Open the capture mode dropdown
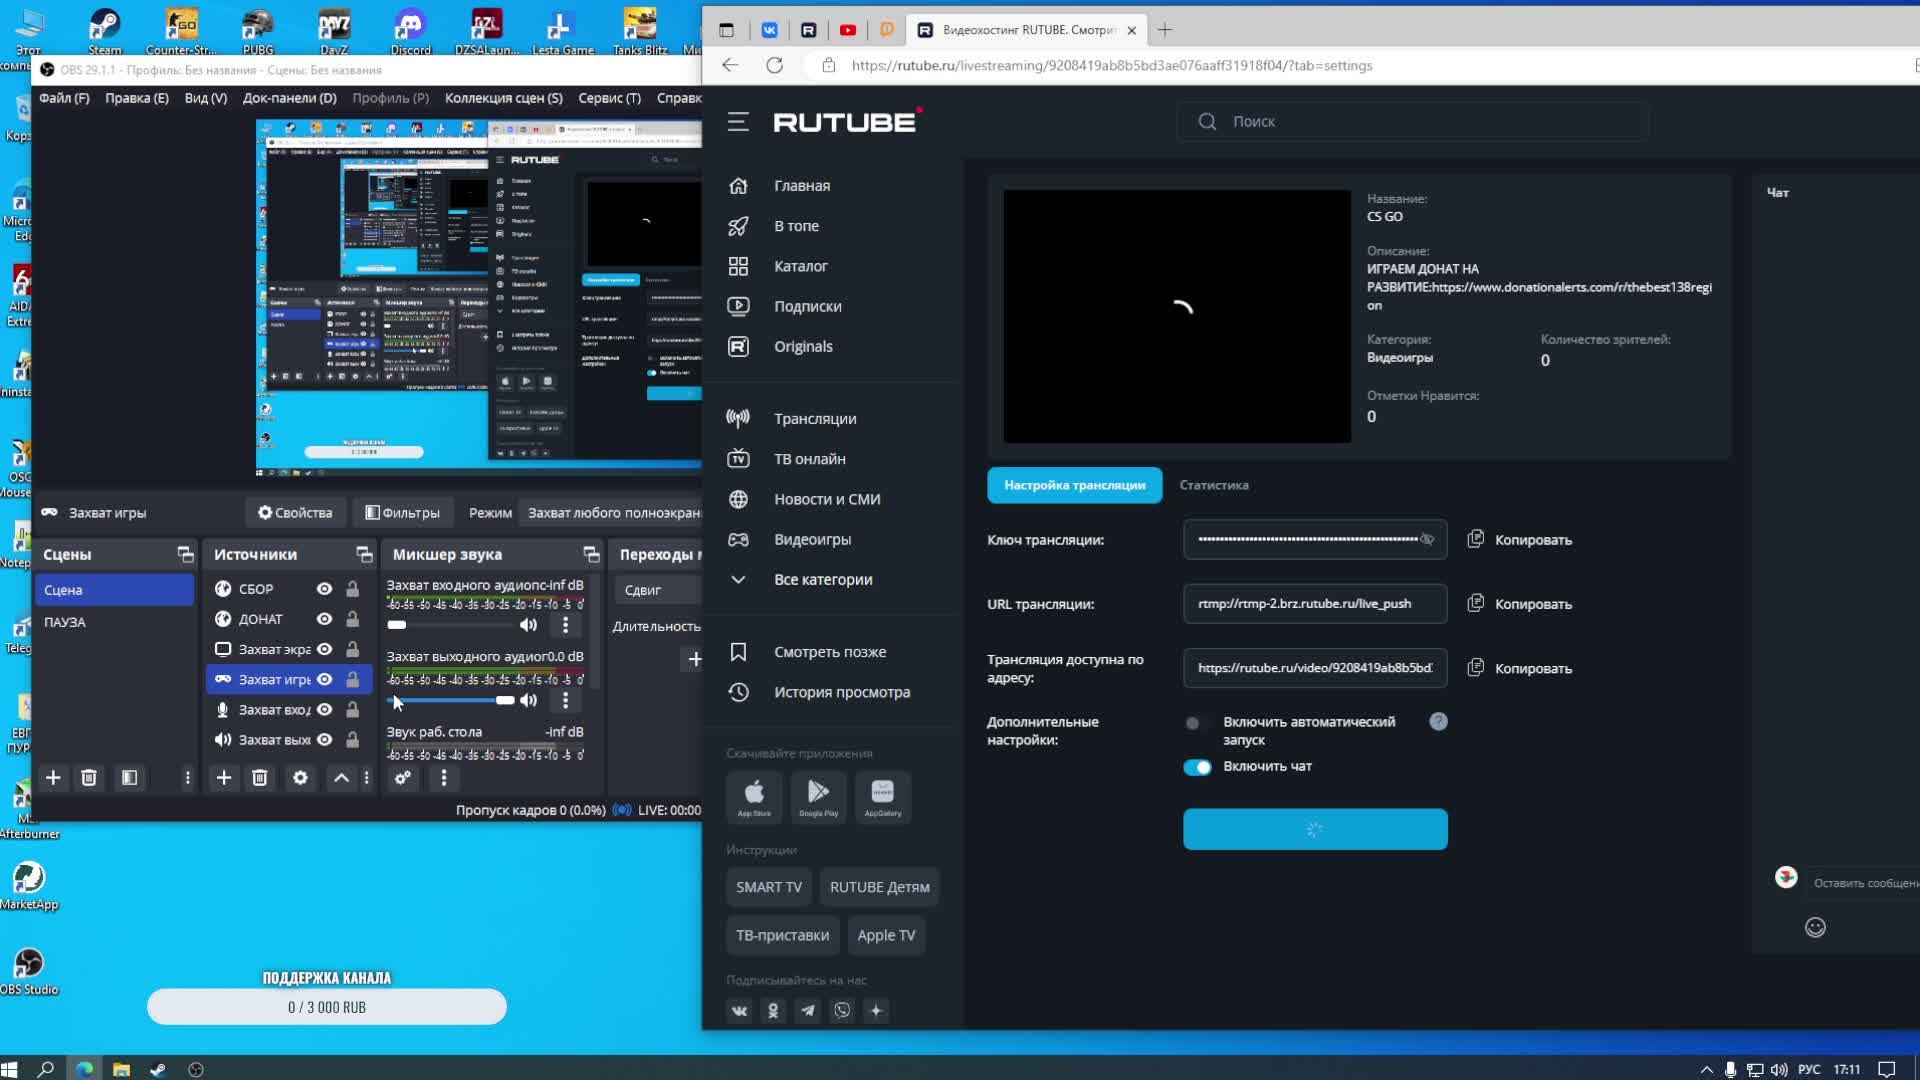This screenshot has width=1920, height=1080. coord(614,513)
